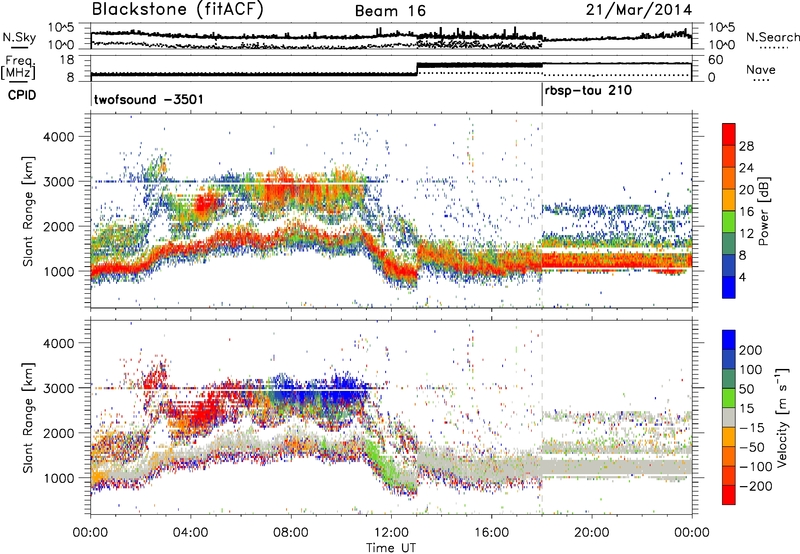Viewport: 800px width, 554px height.
Task: Select the "N.Sky" legend label
Action: click(x=19, y=37)
